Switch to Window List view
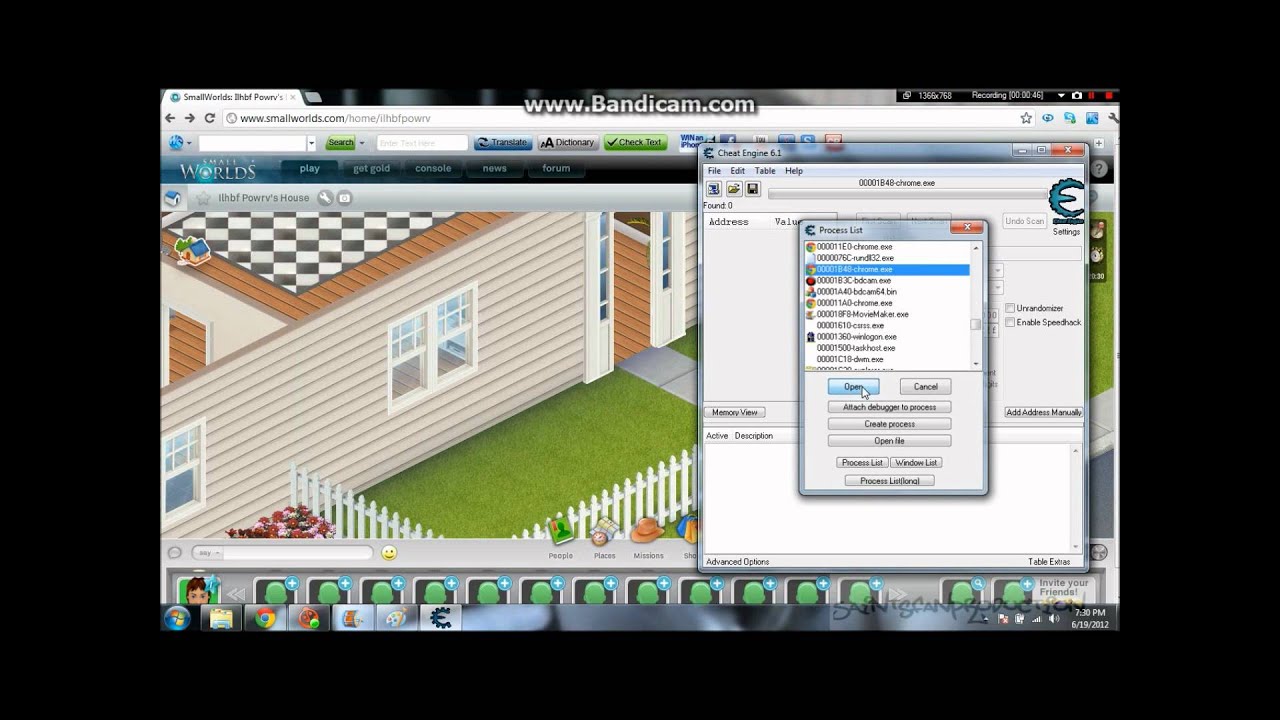Image resolution: width=1280 pixels, height=720 pixels. (x=916, y=463)
